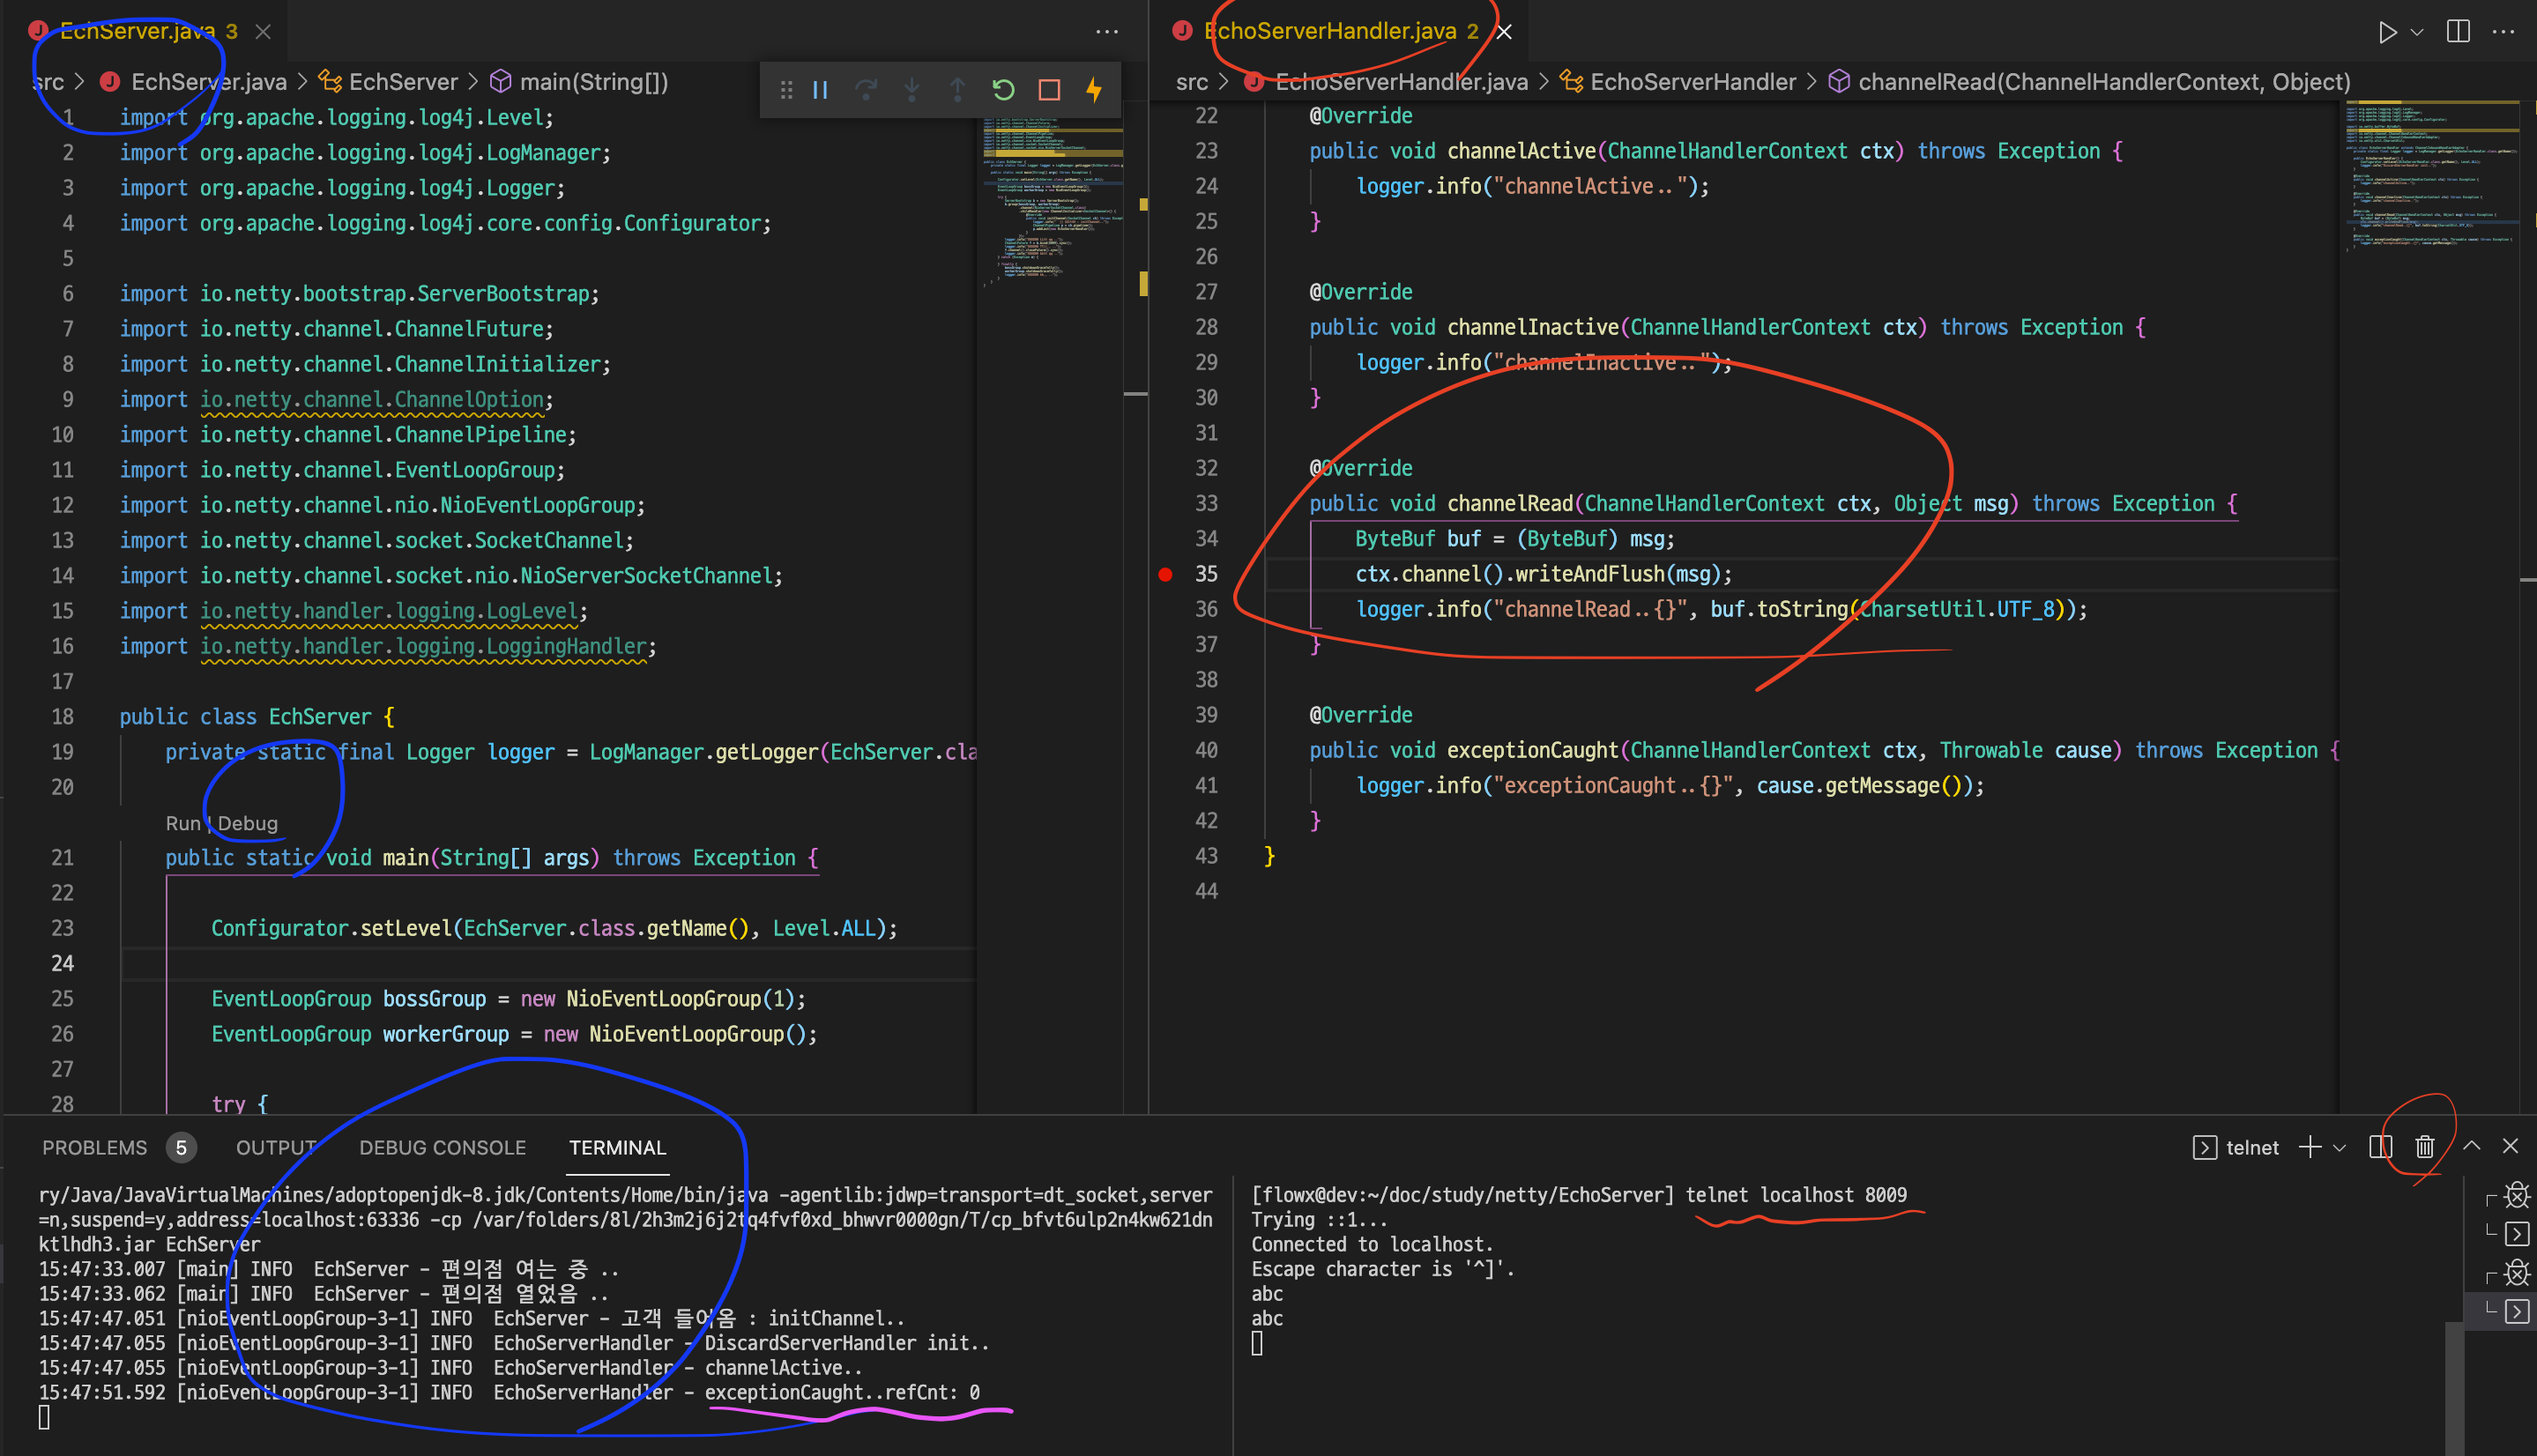Click the debug Restart icon
2537x1456 pixels.
click(x=1003, y=91)
